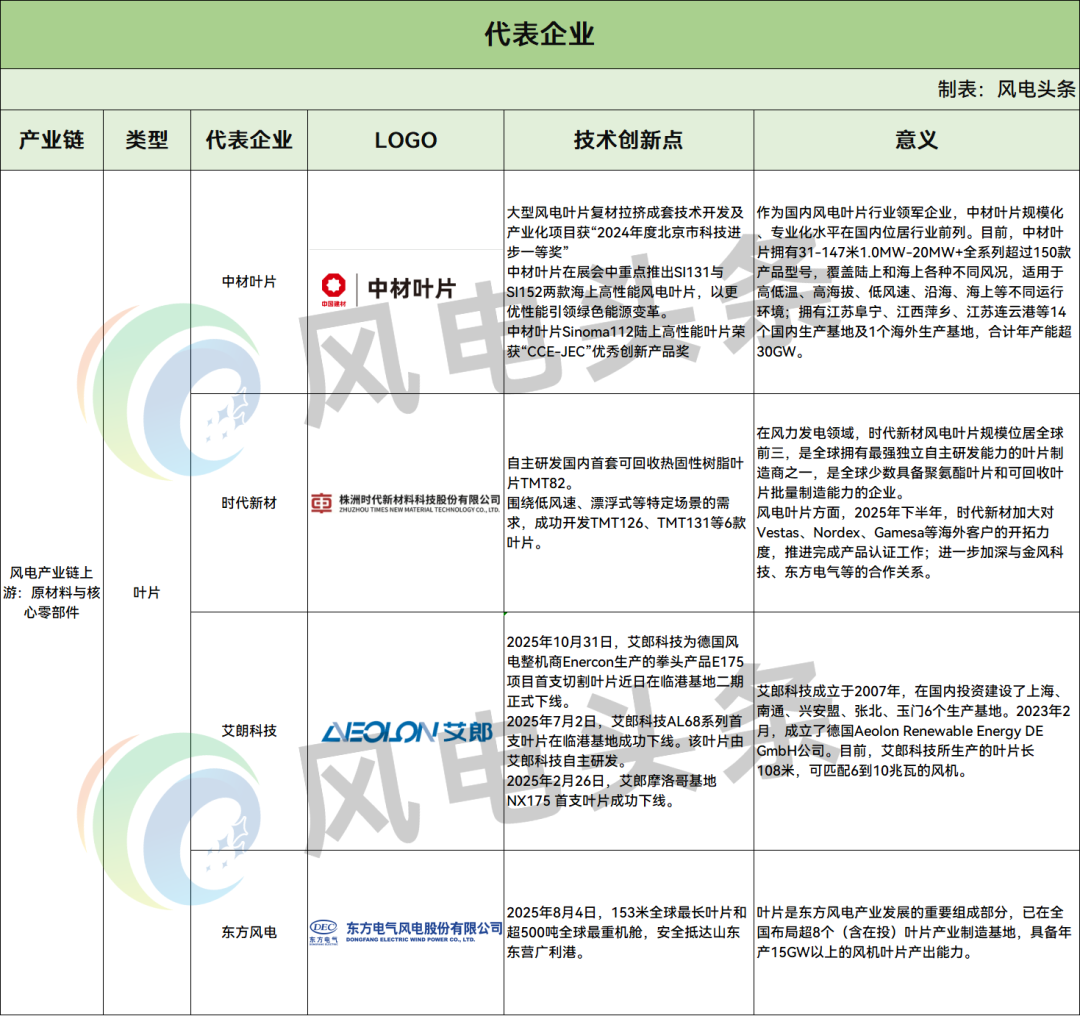Click the 制表：风电头条 credit text
This screenshot has width=1080, height=1016.
(x=1006, y=89)
